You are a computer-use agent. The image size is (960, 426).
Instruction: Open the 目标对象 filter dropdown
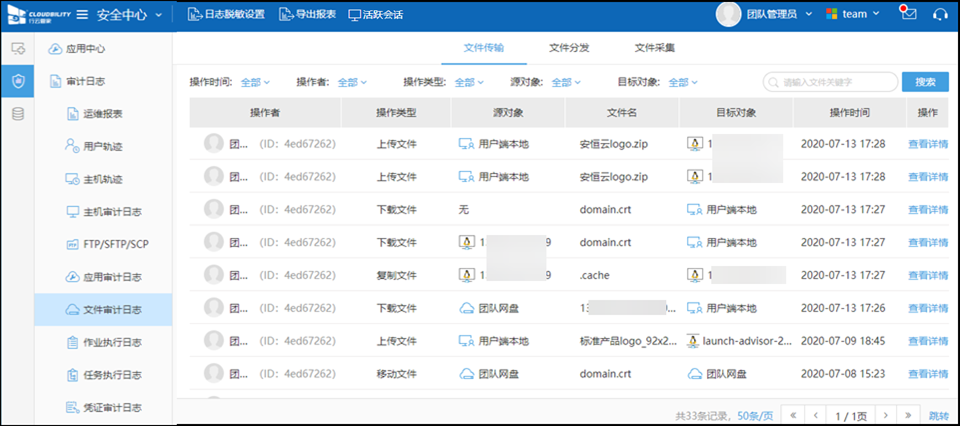682,82
